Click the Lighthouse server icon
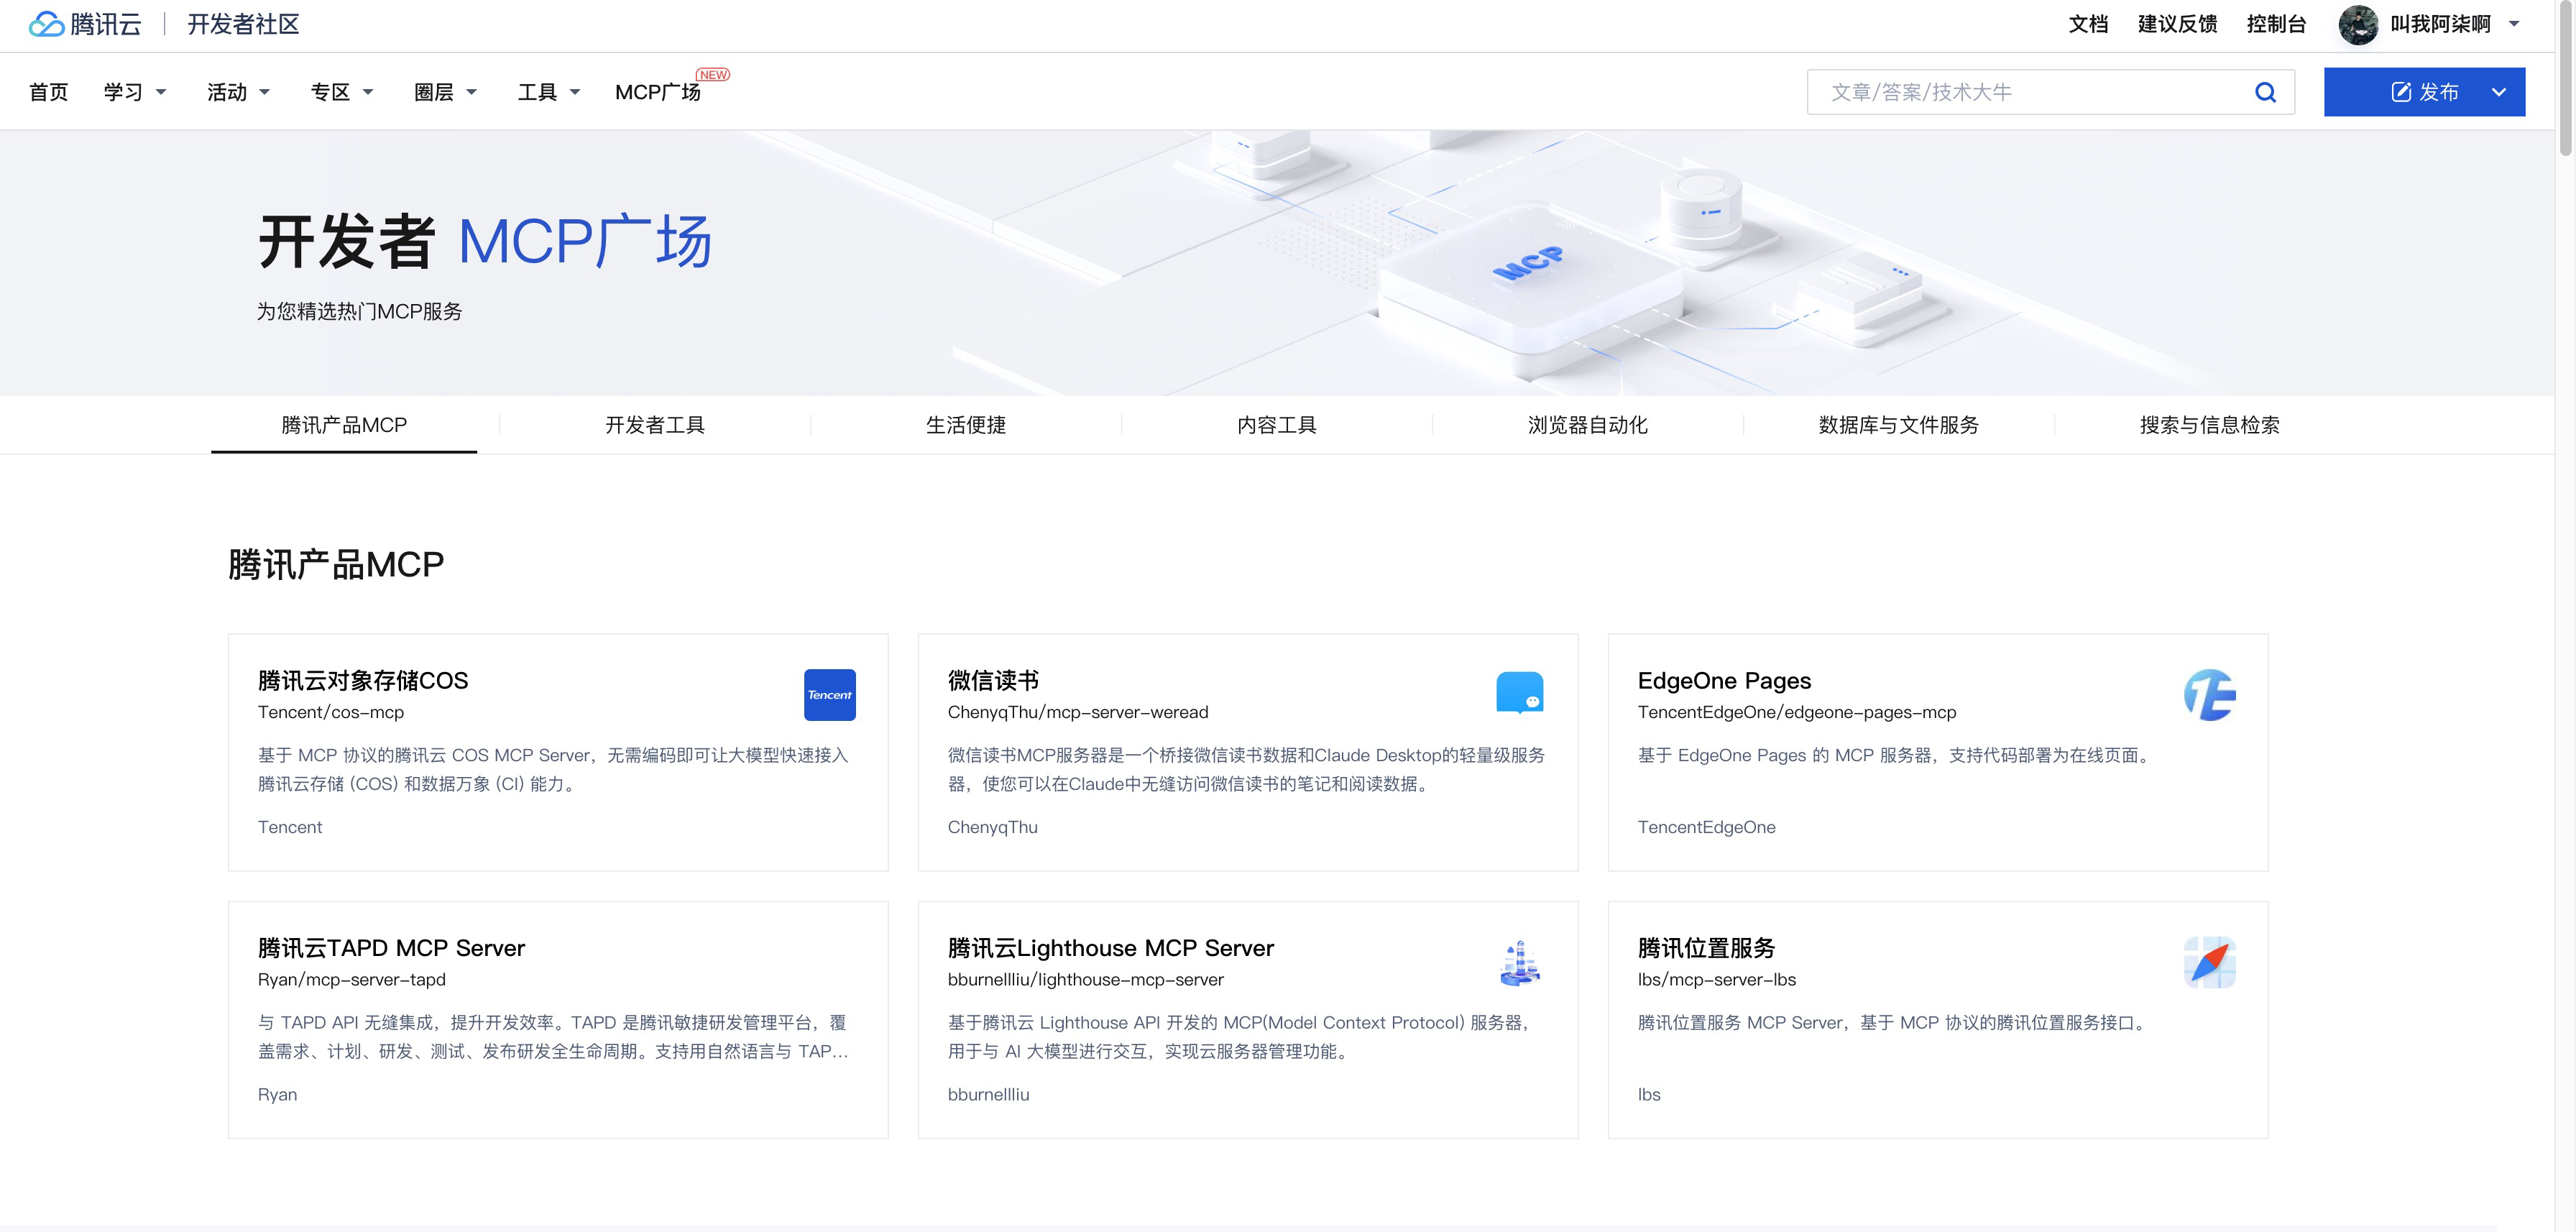The height and width of the screenshot is (1232, 2576). [x=1519, y=963]
